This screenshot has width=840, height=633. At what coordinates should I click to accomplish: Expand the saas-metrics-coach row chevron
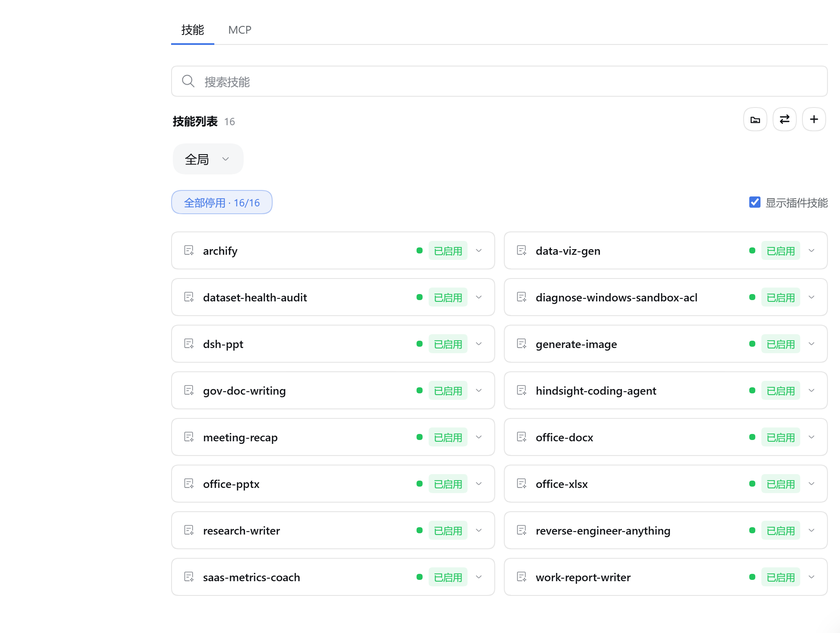pos(479,577)
